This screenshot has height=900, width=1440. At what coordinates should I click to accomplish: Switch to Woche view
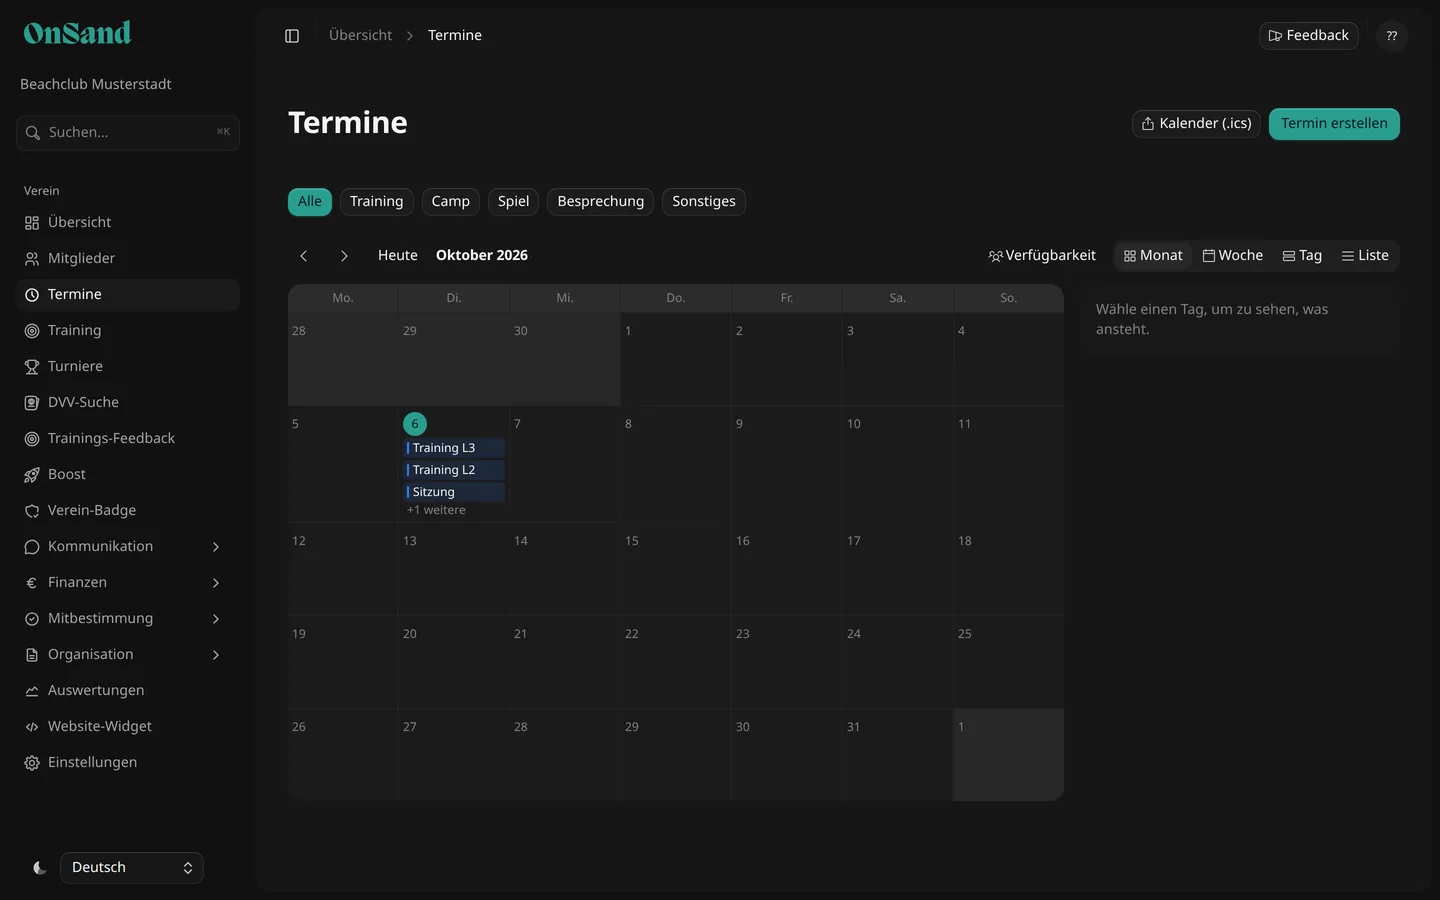tap(1233, 256)
